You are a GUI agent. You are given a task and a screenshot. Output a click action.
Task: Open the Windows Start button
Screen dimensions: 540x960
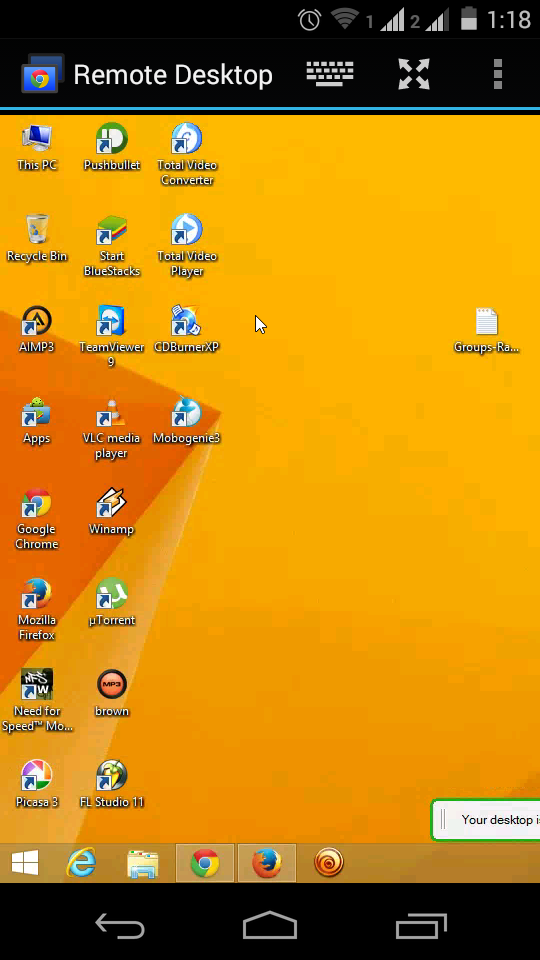pyautogui.click(x=25, y=863)
